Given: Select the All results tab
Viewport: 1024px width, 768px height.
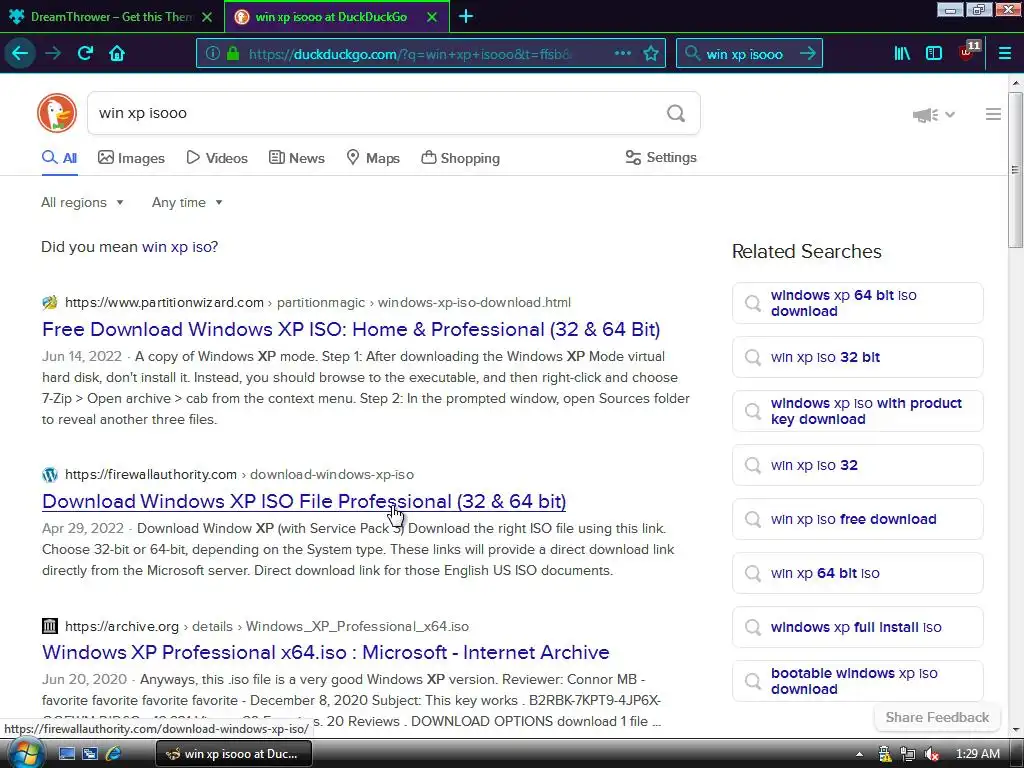Looking at the screenshot, I should point(59,158).
